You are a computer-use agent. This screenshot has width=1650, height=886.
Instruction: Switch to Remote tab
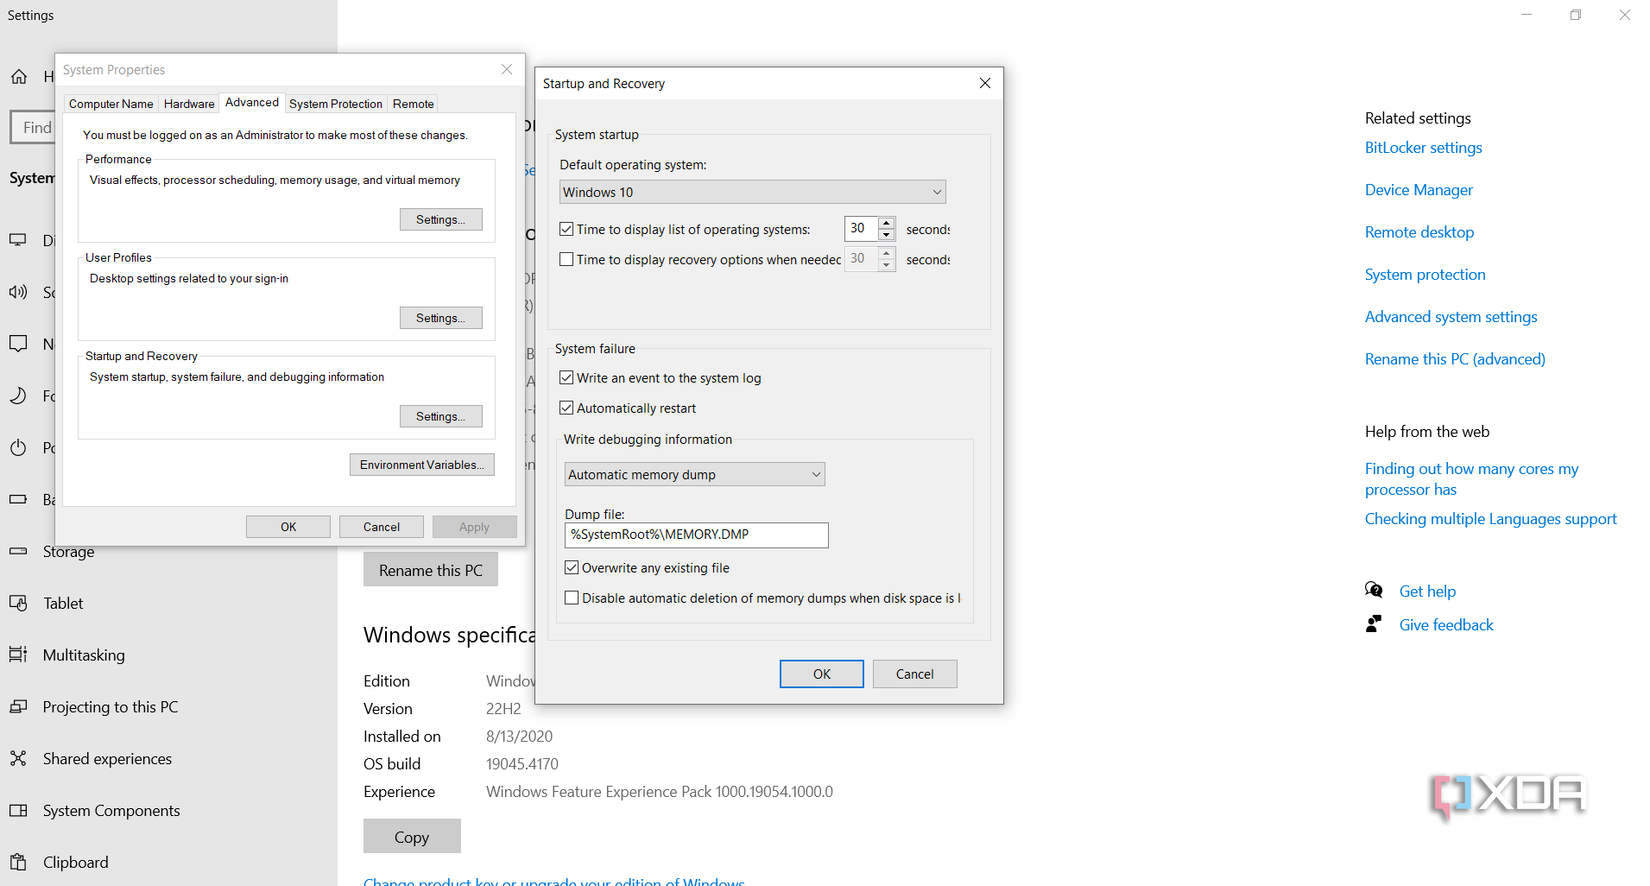413,104
